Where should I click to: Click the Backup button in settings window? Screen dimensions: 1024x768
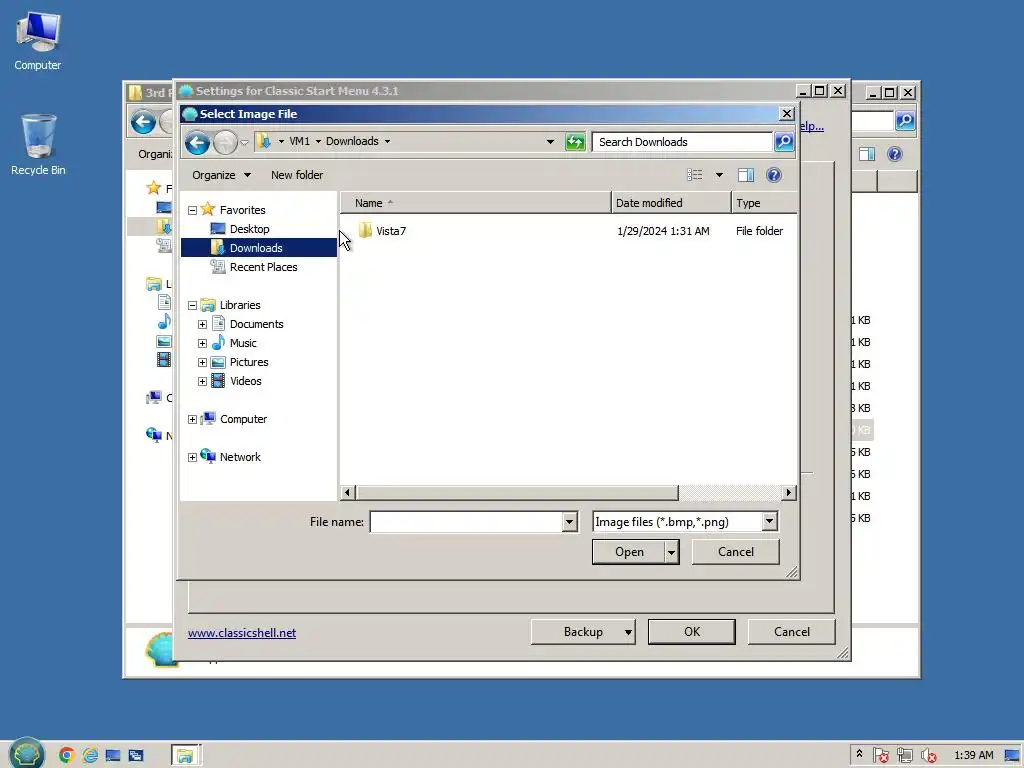click(583, 632)
